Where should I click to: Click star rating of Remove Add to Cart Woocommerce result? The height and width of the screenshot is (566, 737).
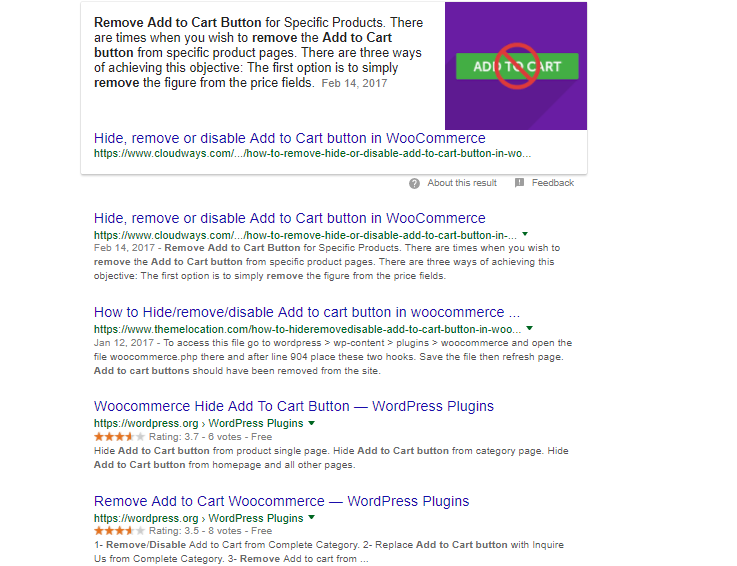click(119, 531)
